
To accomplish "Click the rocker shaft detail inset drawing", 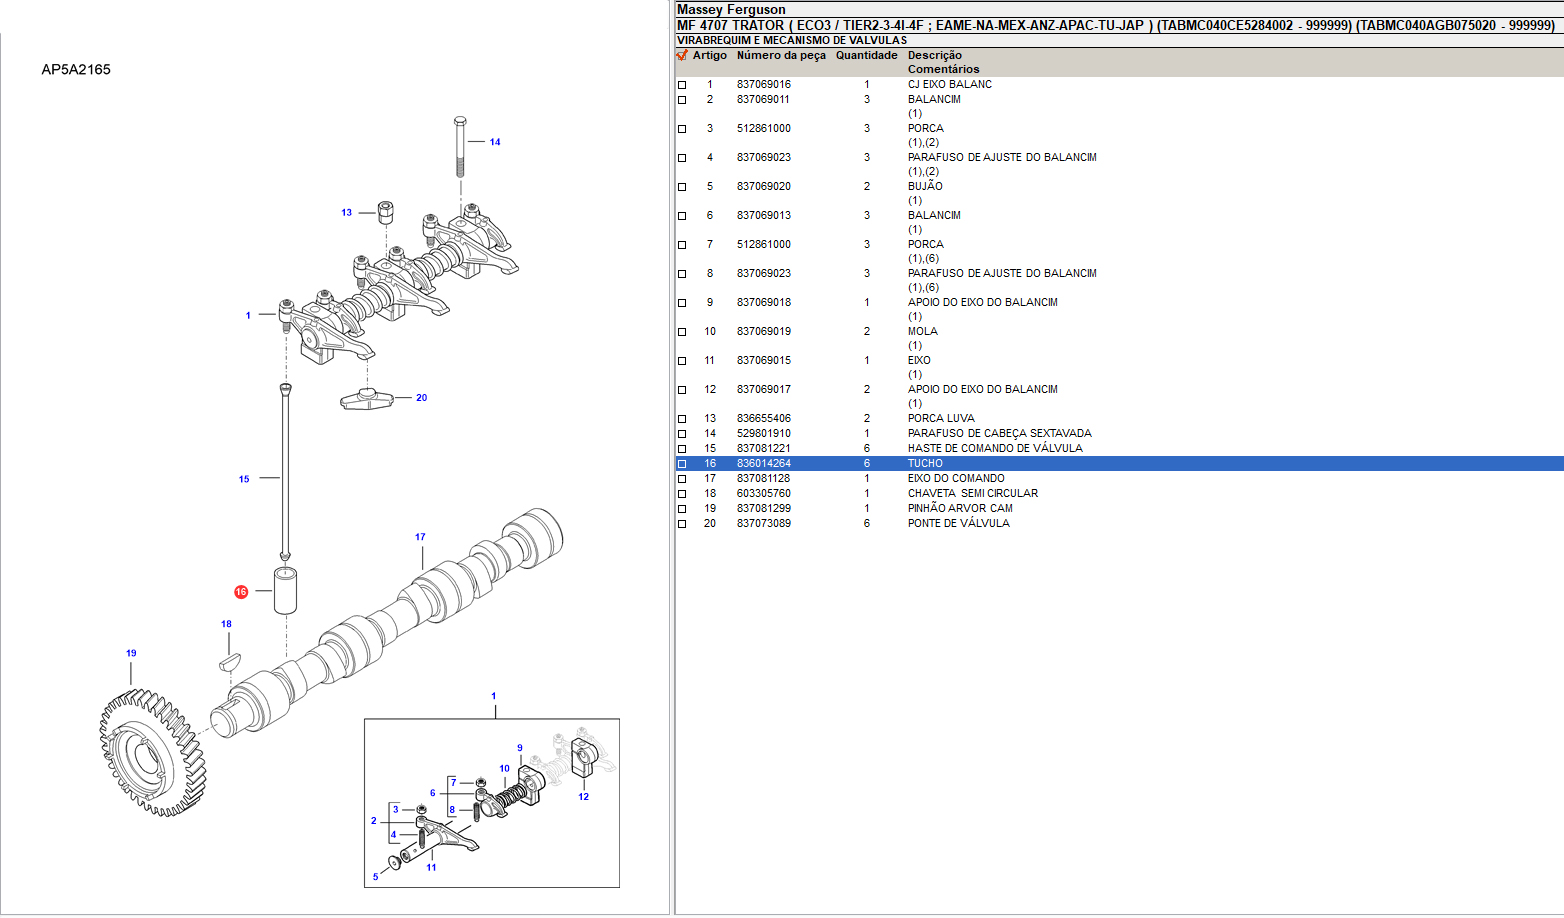I will pos(491,803).
